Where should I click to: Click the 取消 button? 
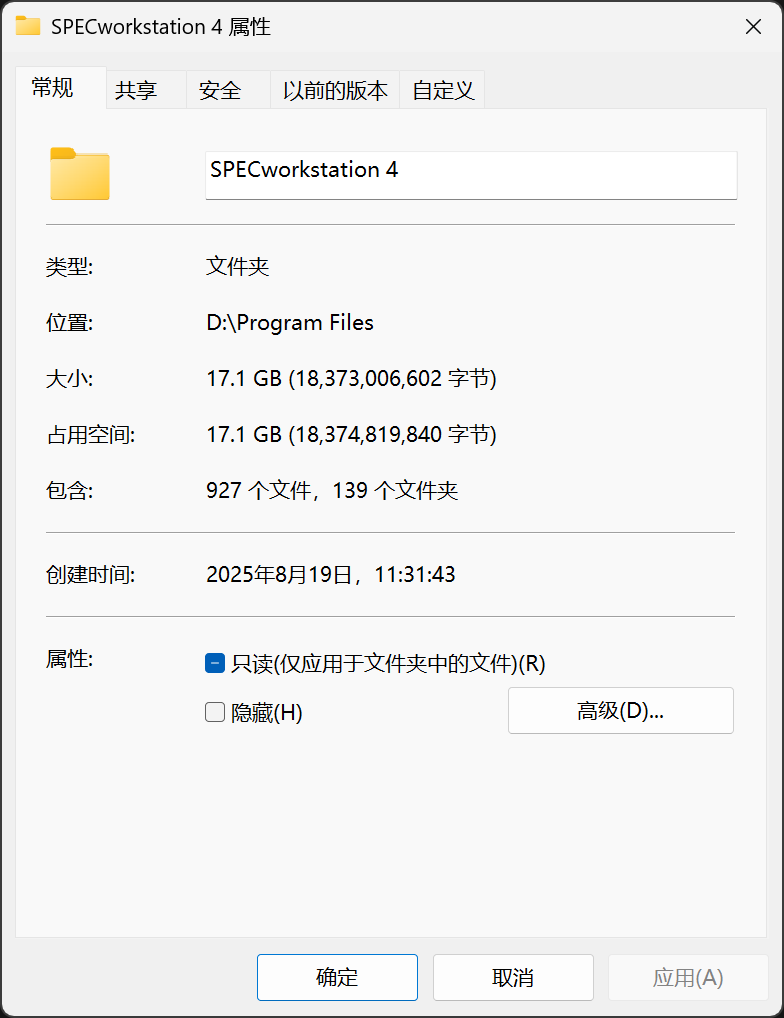[x=513, y=977]
